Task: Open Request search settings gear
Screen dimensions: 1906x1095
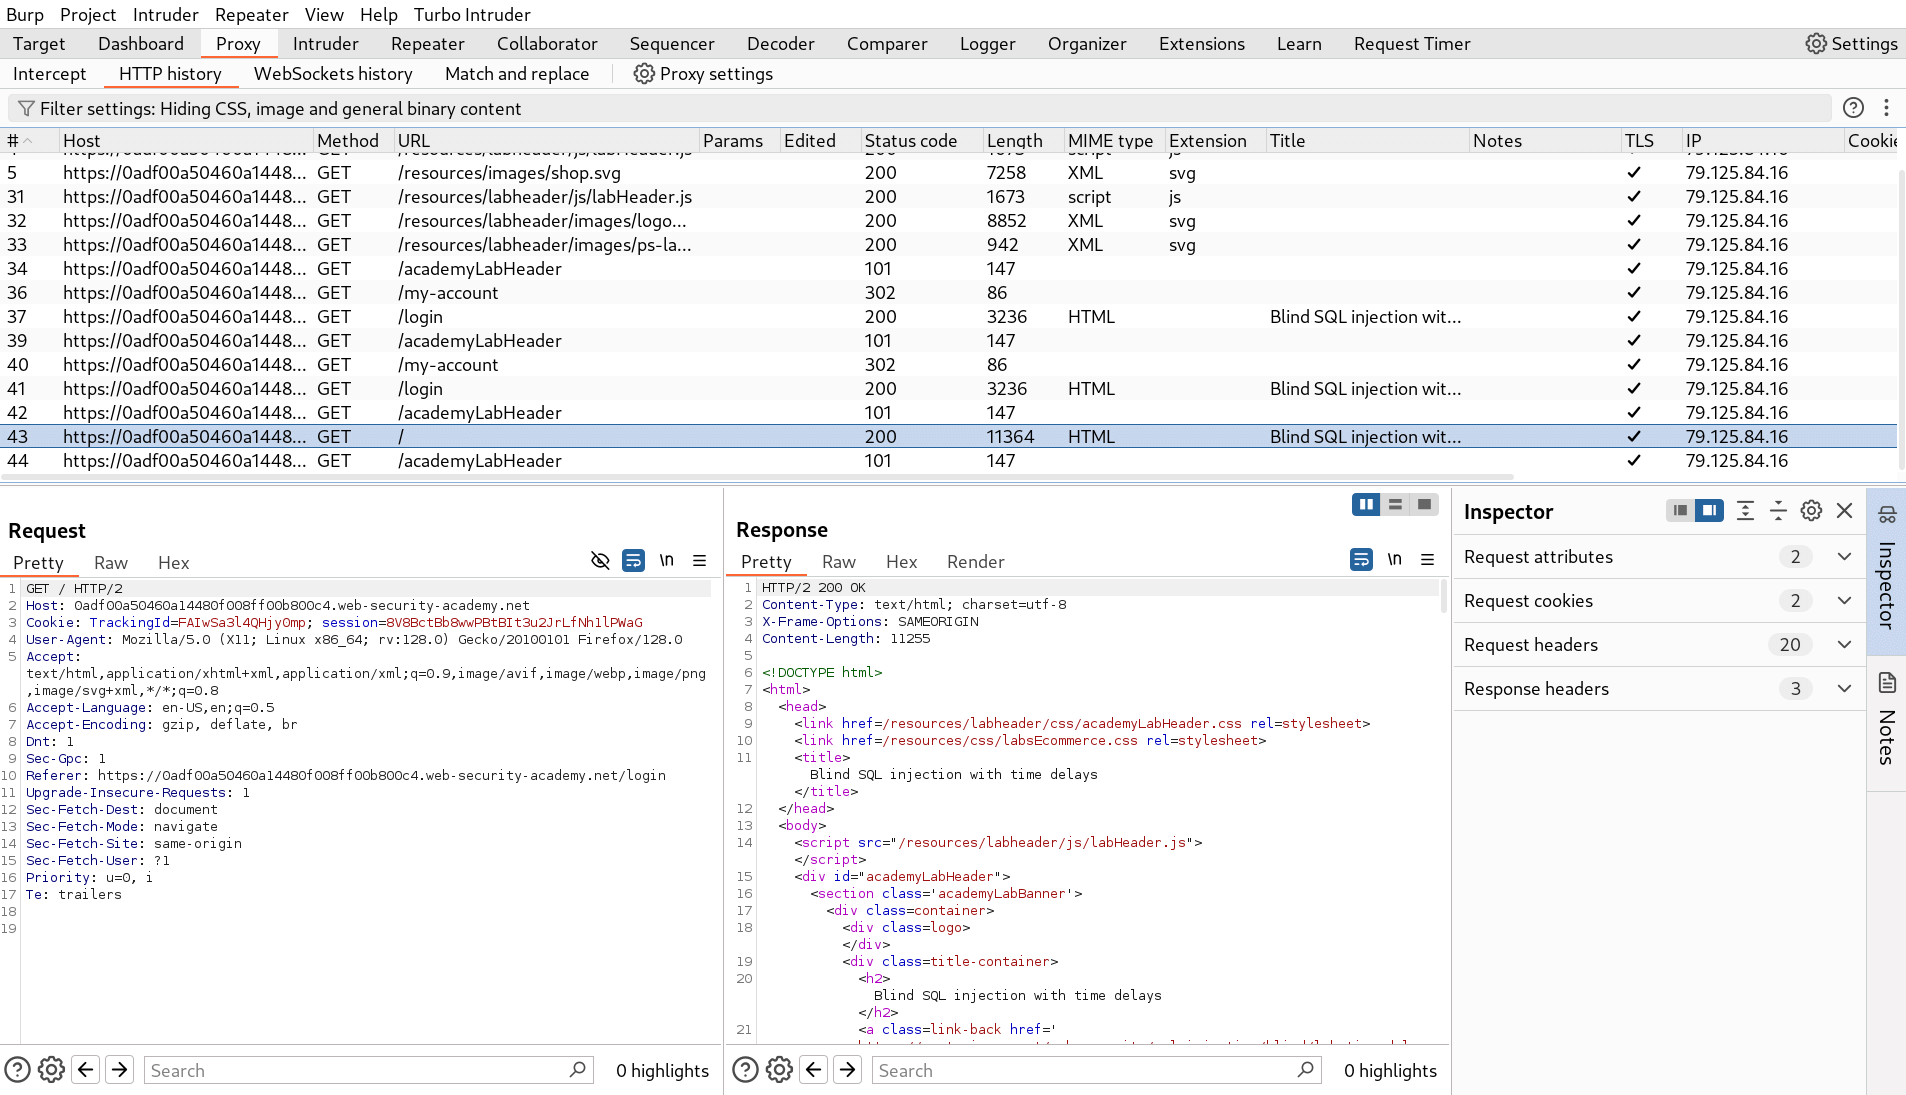Action: (x=51, y=1070)
